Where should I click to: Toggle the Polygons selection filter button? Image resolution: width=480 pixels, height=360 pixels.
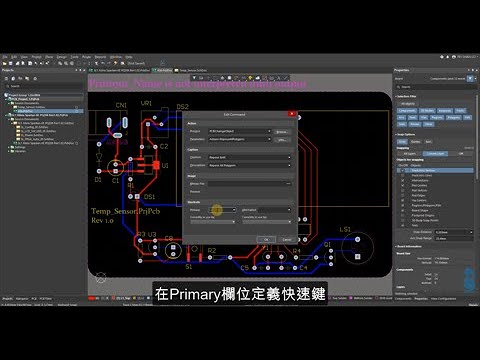pos(454,117)
